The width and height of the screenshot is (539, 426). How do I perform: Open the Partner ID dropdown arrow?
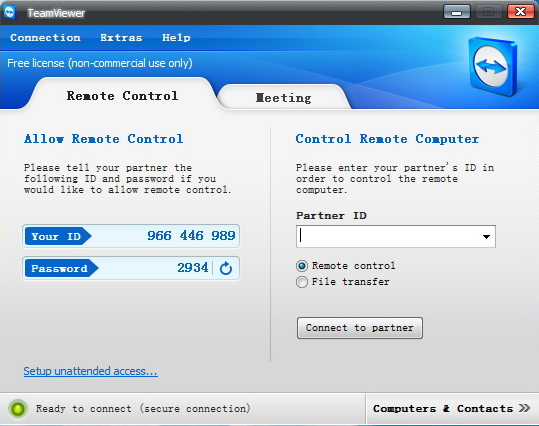(486, 237)
